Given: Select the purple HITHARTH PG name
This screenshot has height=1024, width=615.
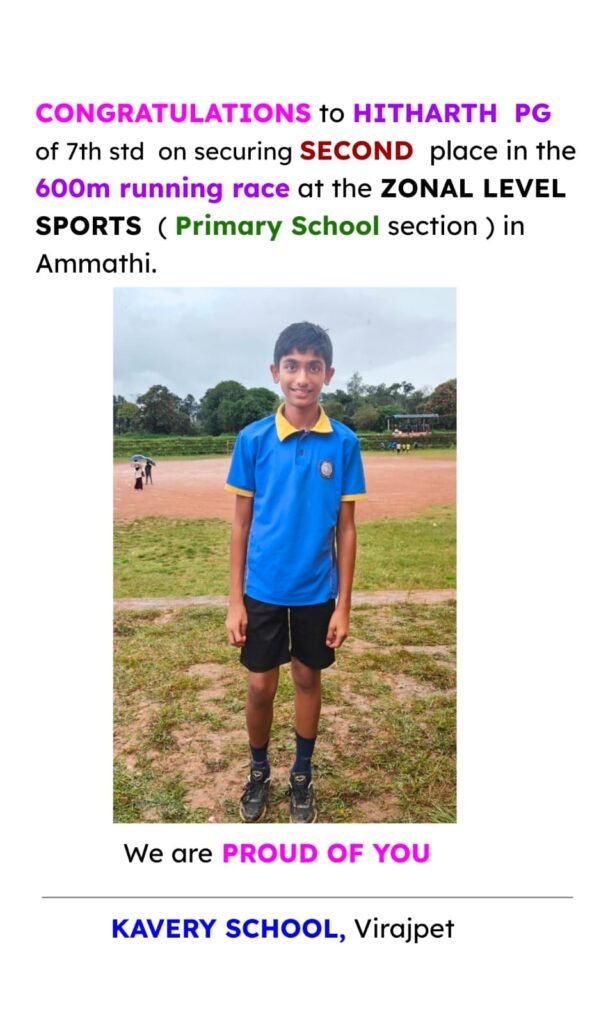Looking at the screenshot, I should 452,113.
